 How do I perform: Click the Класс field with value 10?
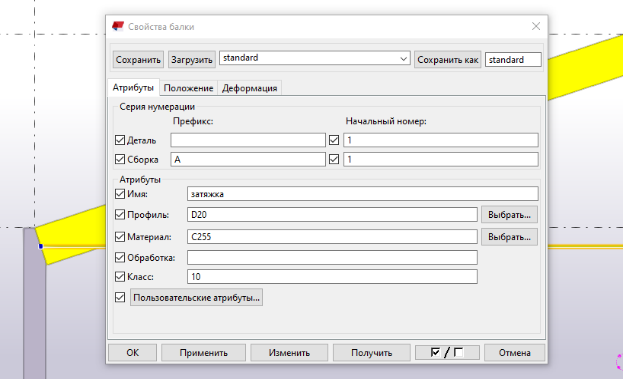click(332, 277)
